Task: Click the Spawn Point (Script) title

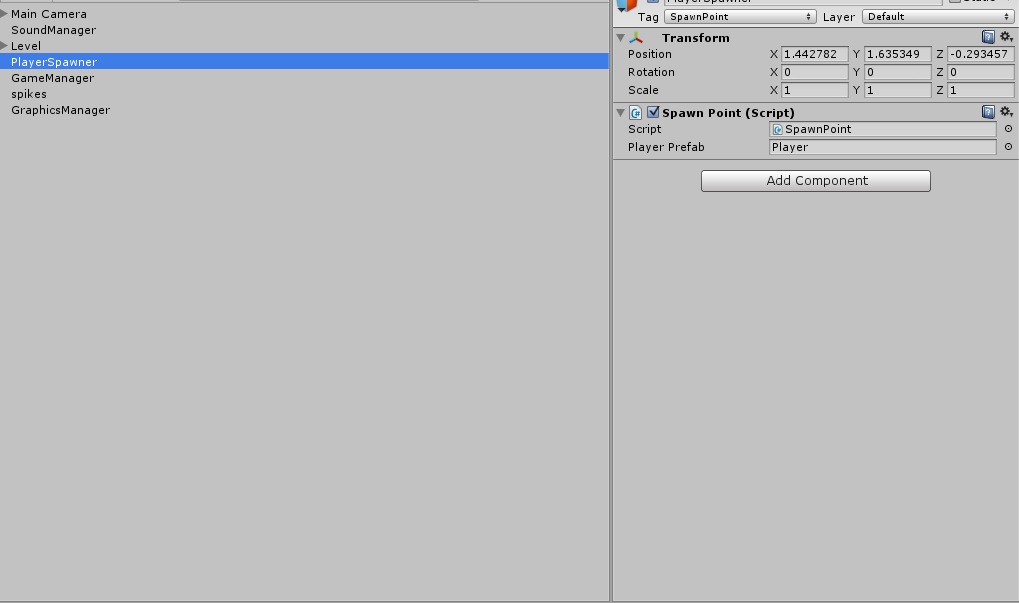Action: 728,113
